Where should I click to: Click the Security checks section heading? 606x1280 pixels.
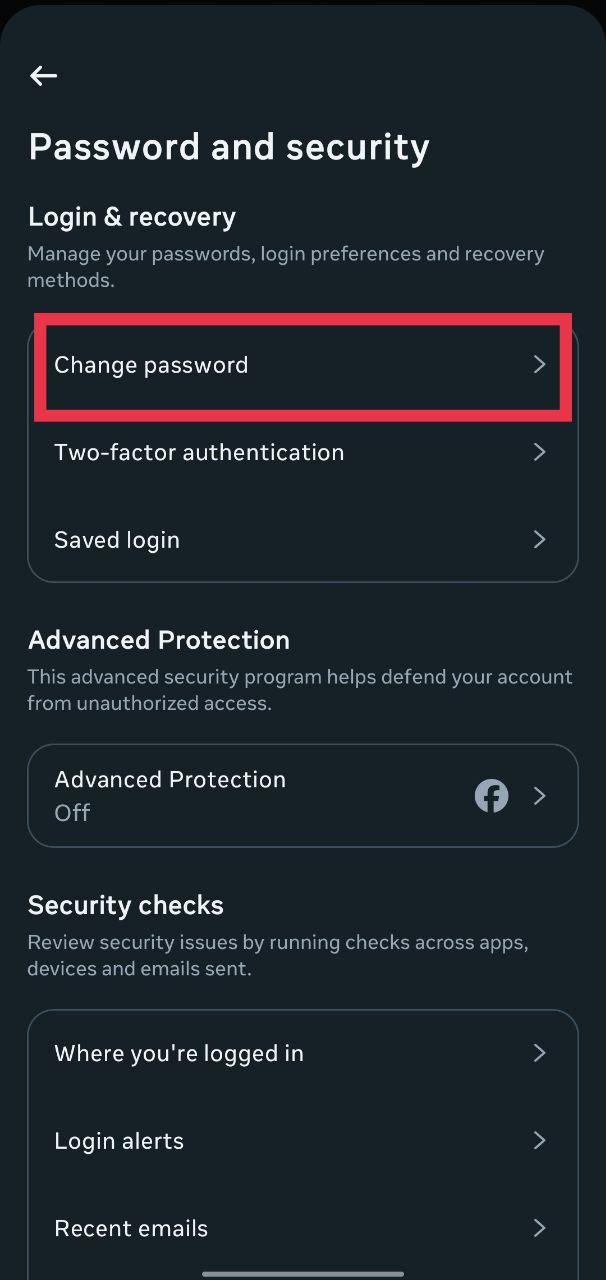126,905
